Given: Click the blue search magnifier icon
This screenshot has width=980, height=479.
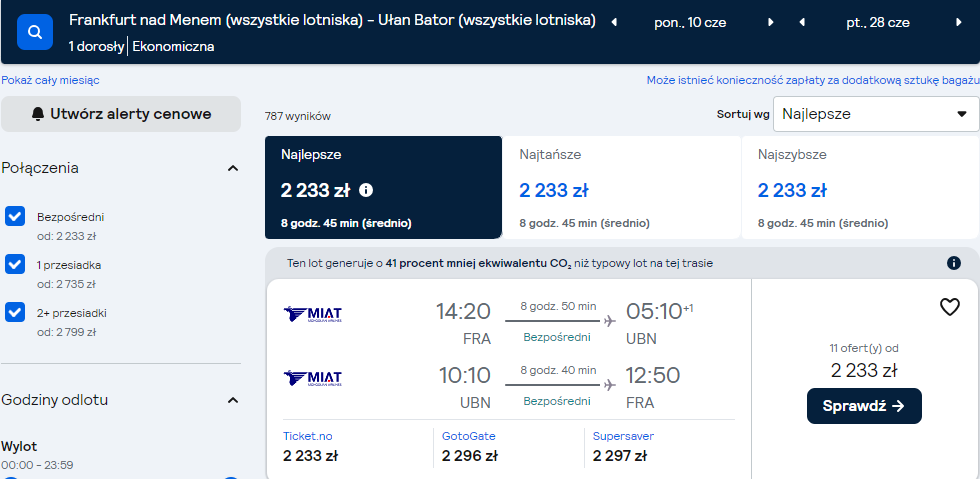Looking at the screenshot, I should coord(35,32).
